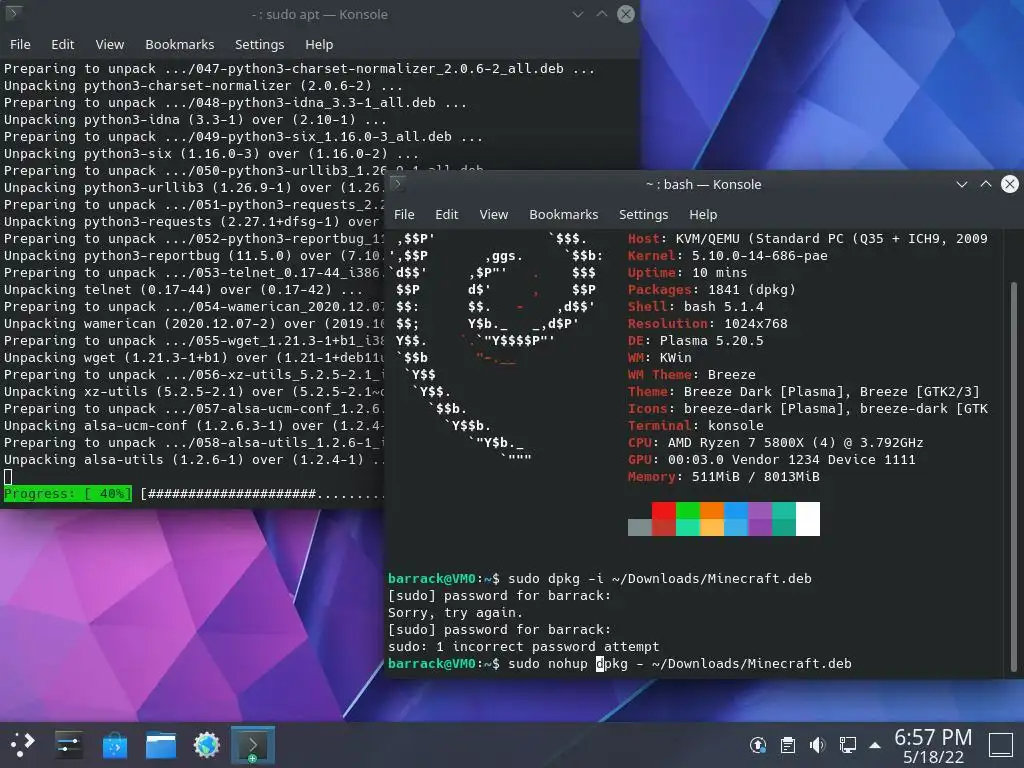The image size is (1024, 768).
Task: Open the network connections tray icon
Action: (847, 744)
